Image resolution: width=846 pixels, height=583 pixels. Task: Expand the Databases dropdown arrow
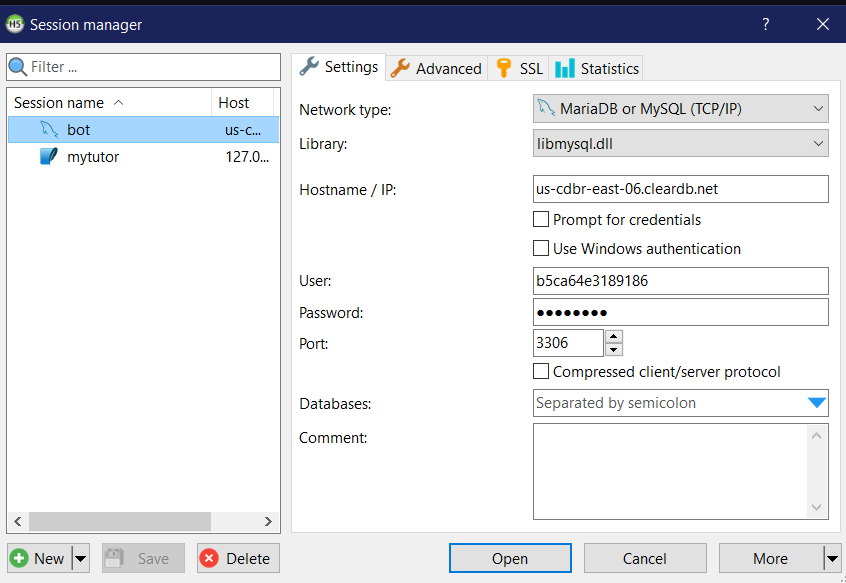tap(817, 402)
